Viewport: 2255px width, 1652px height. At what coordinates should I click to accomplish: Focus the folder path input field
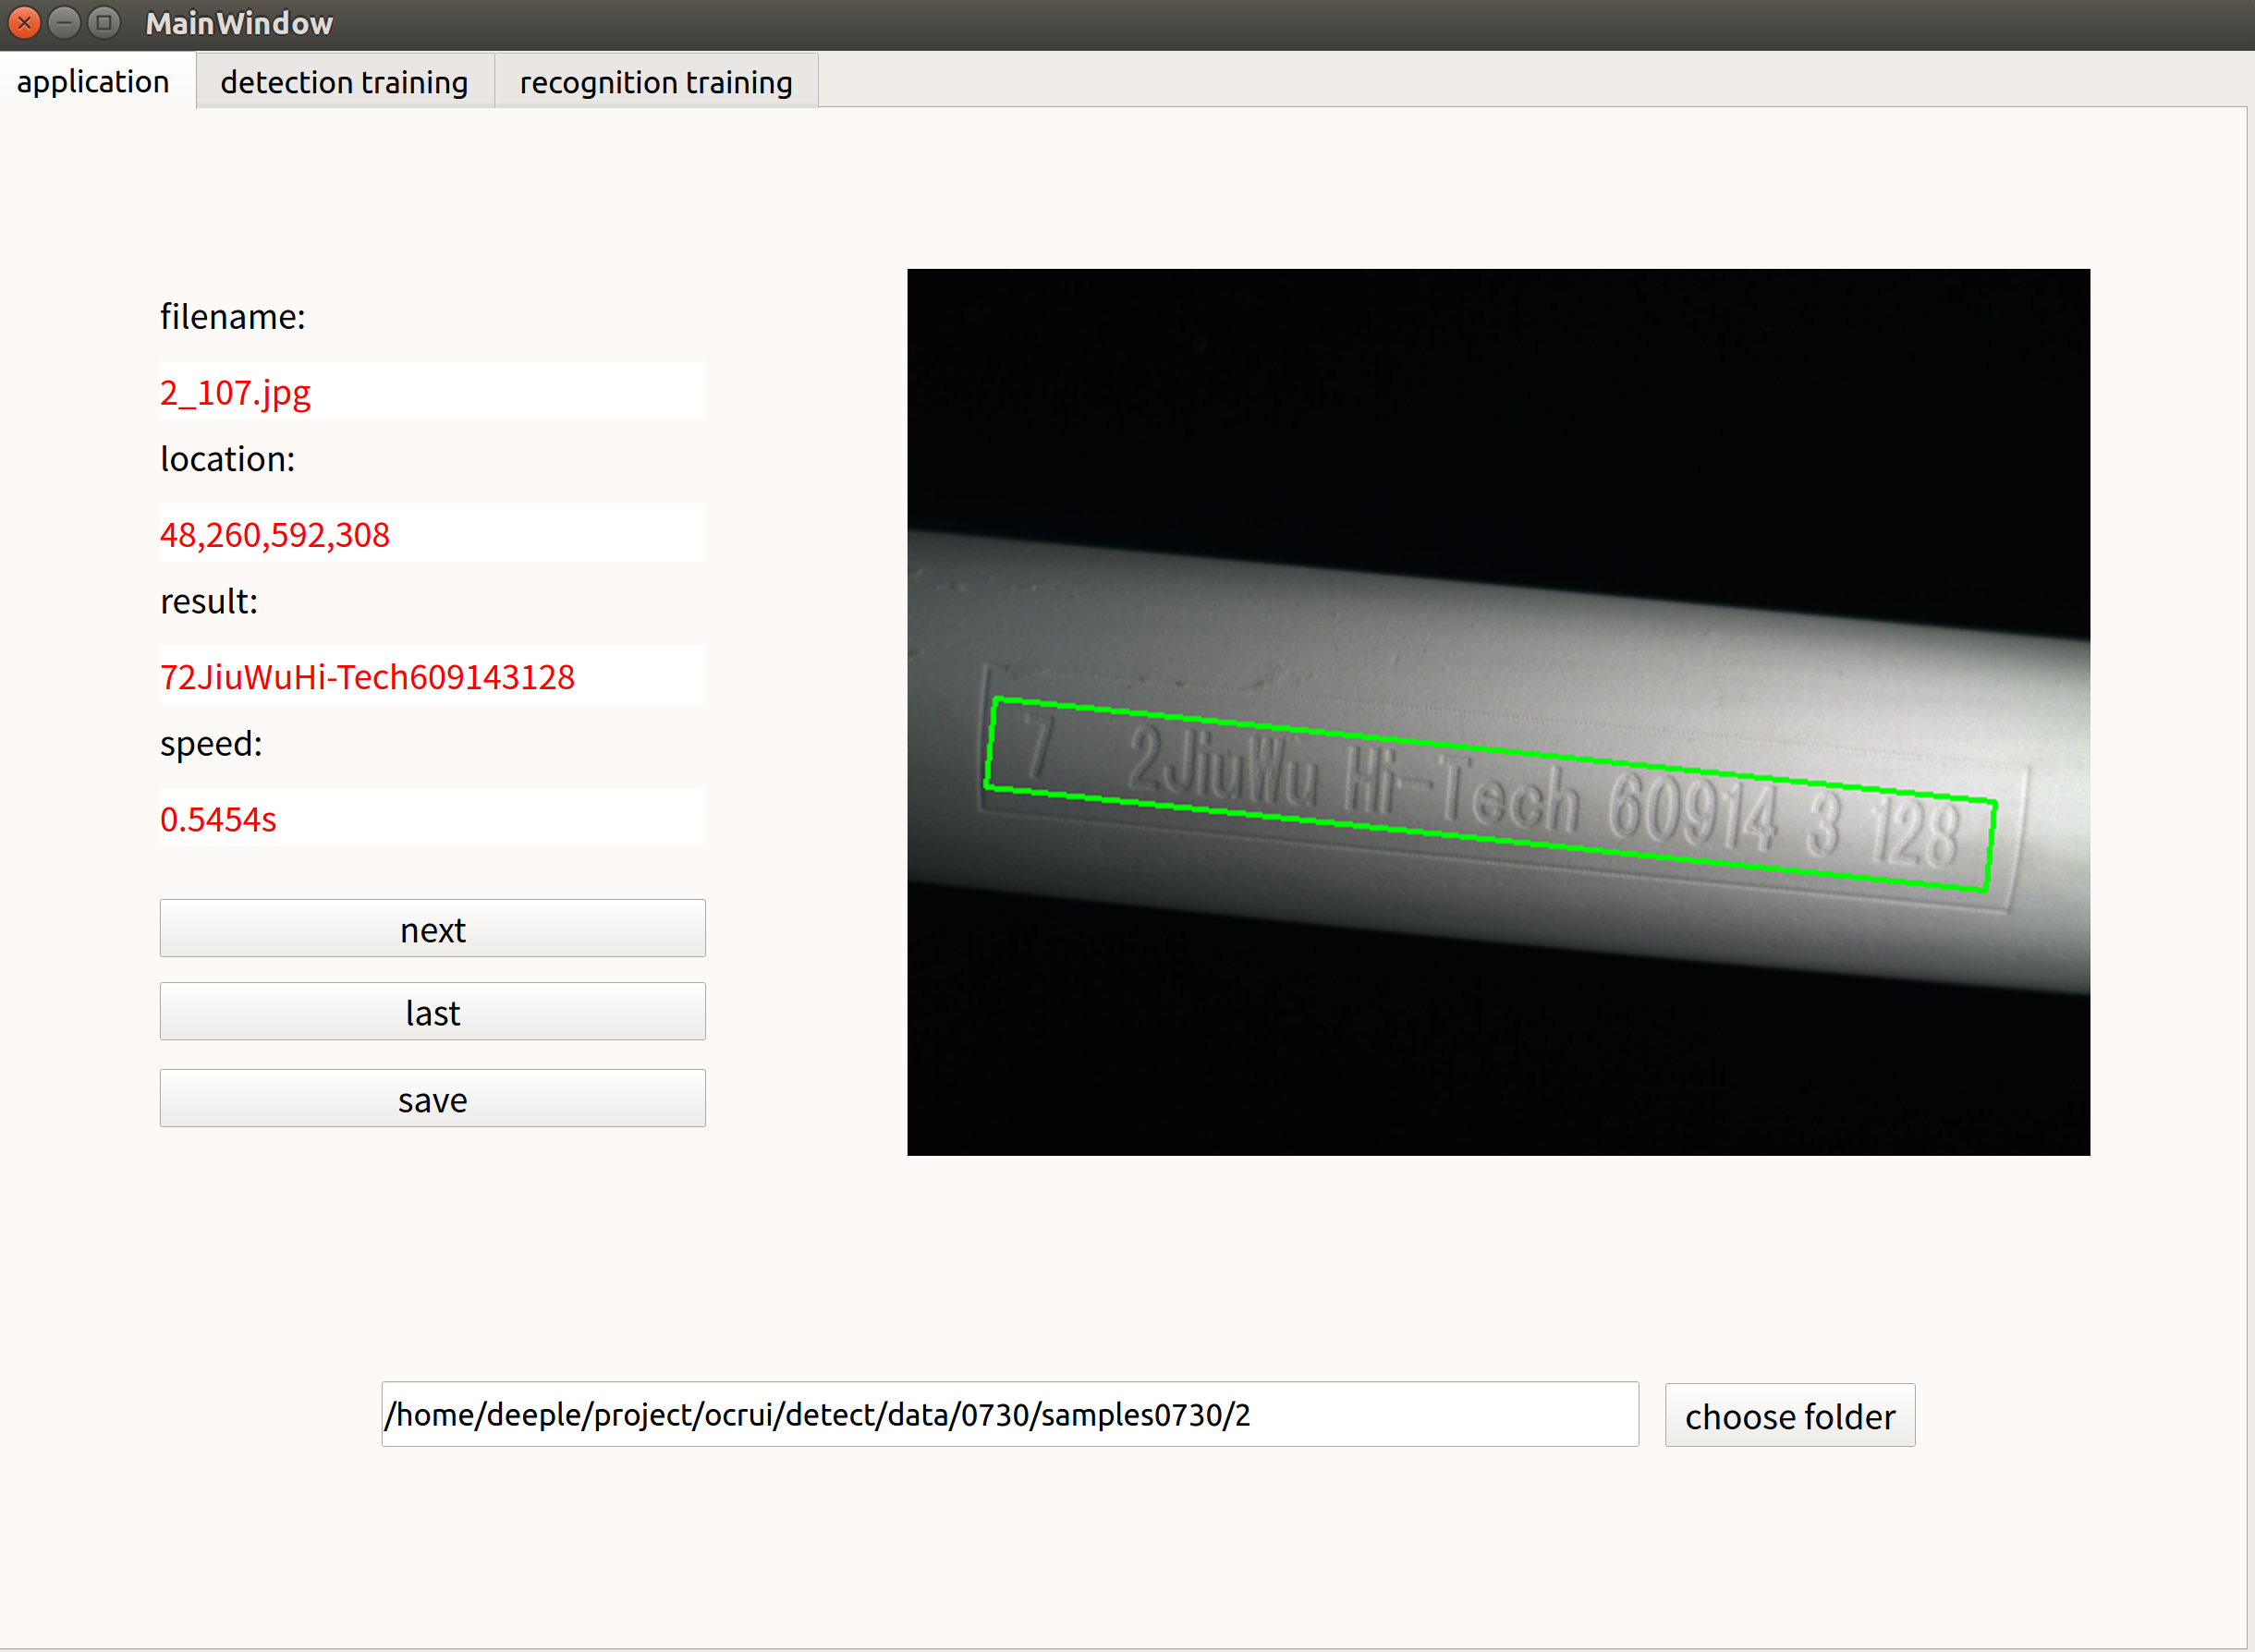(1010, 1415)
